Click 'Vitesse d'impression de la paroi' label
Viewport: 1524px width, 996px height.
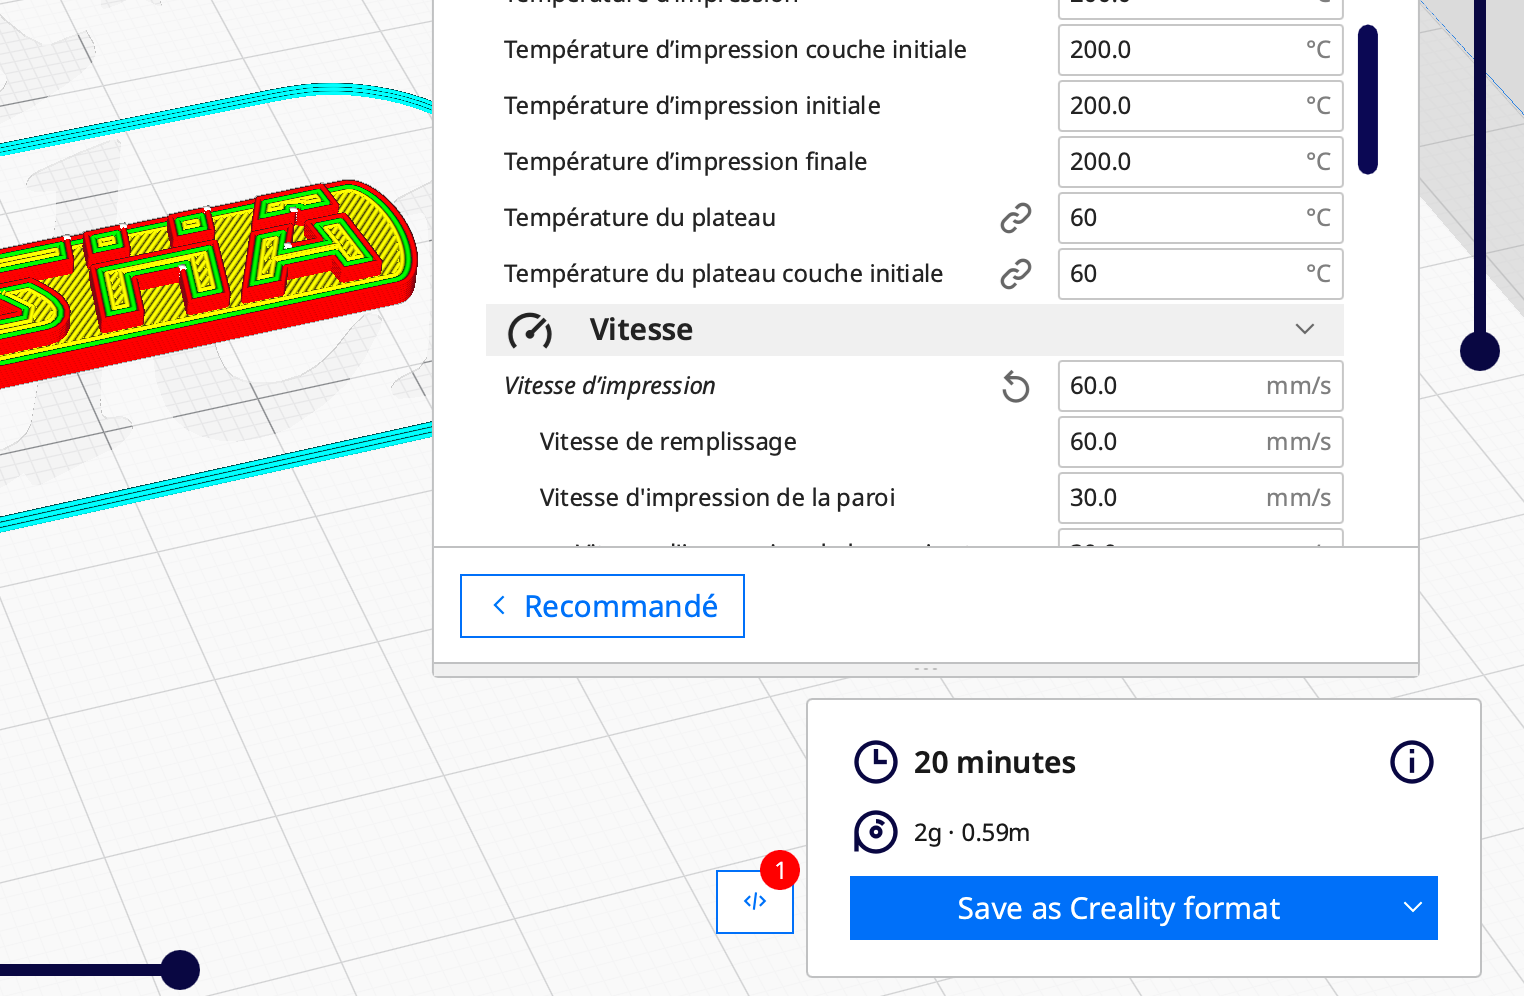click(x=717, y=498)
